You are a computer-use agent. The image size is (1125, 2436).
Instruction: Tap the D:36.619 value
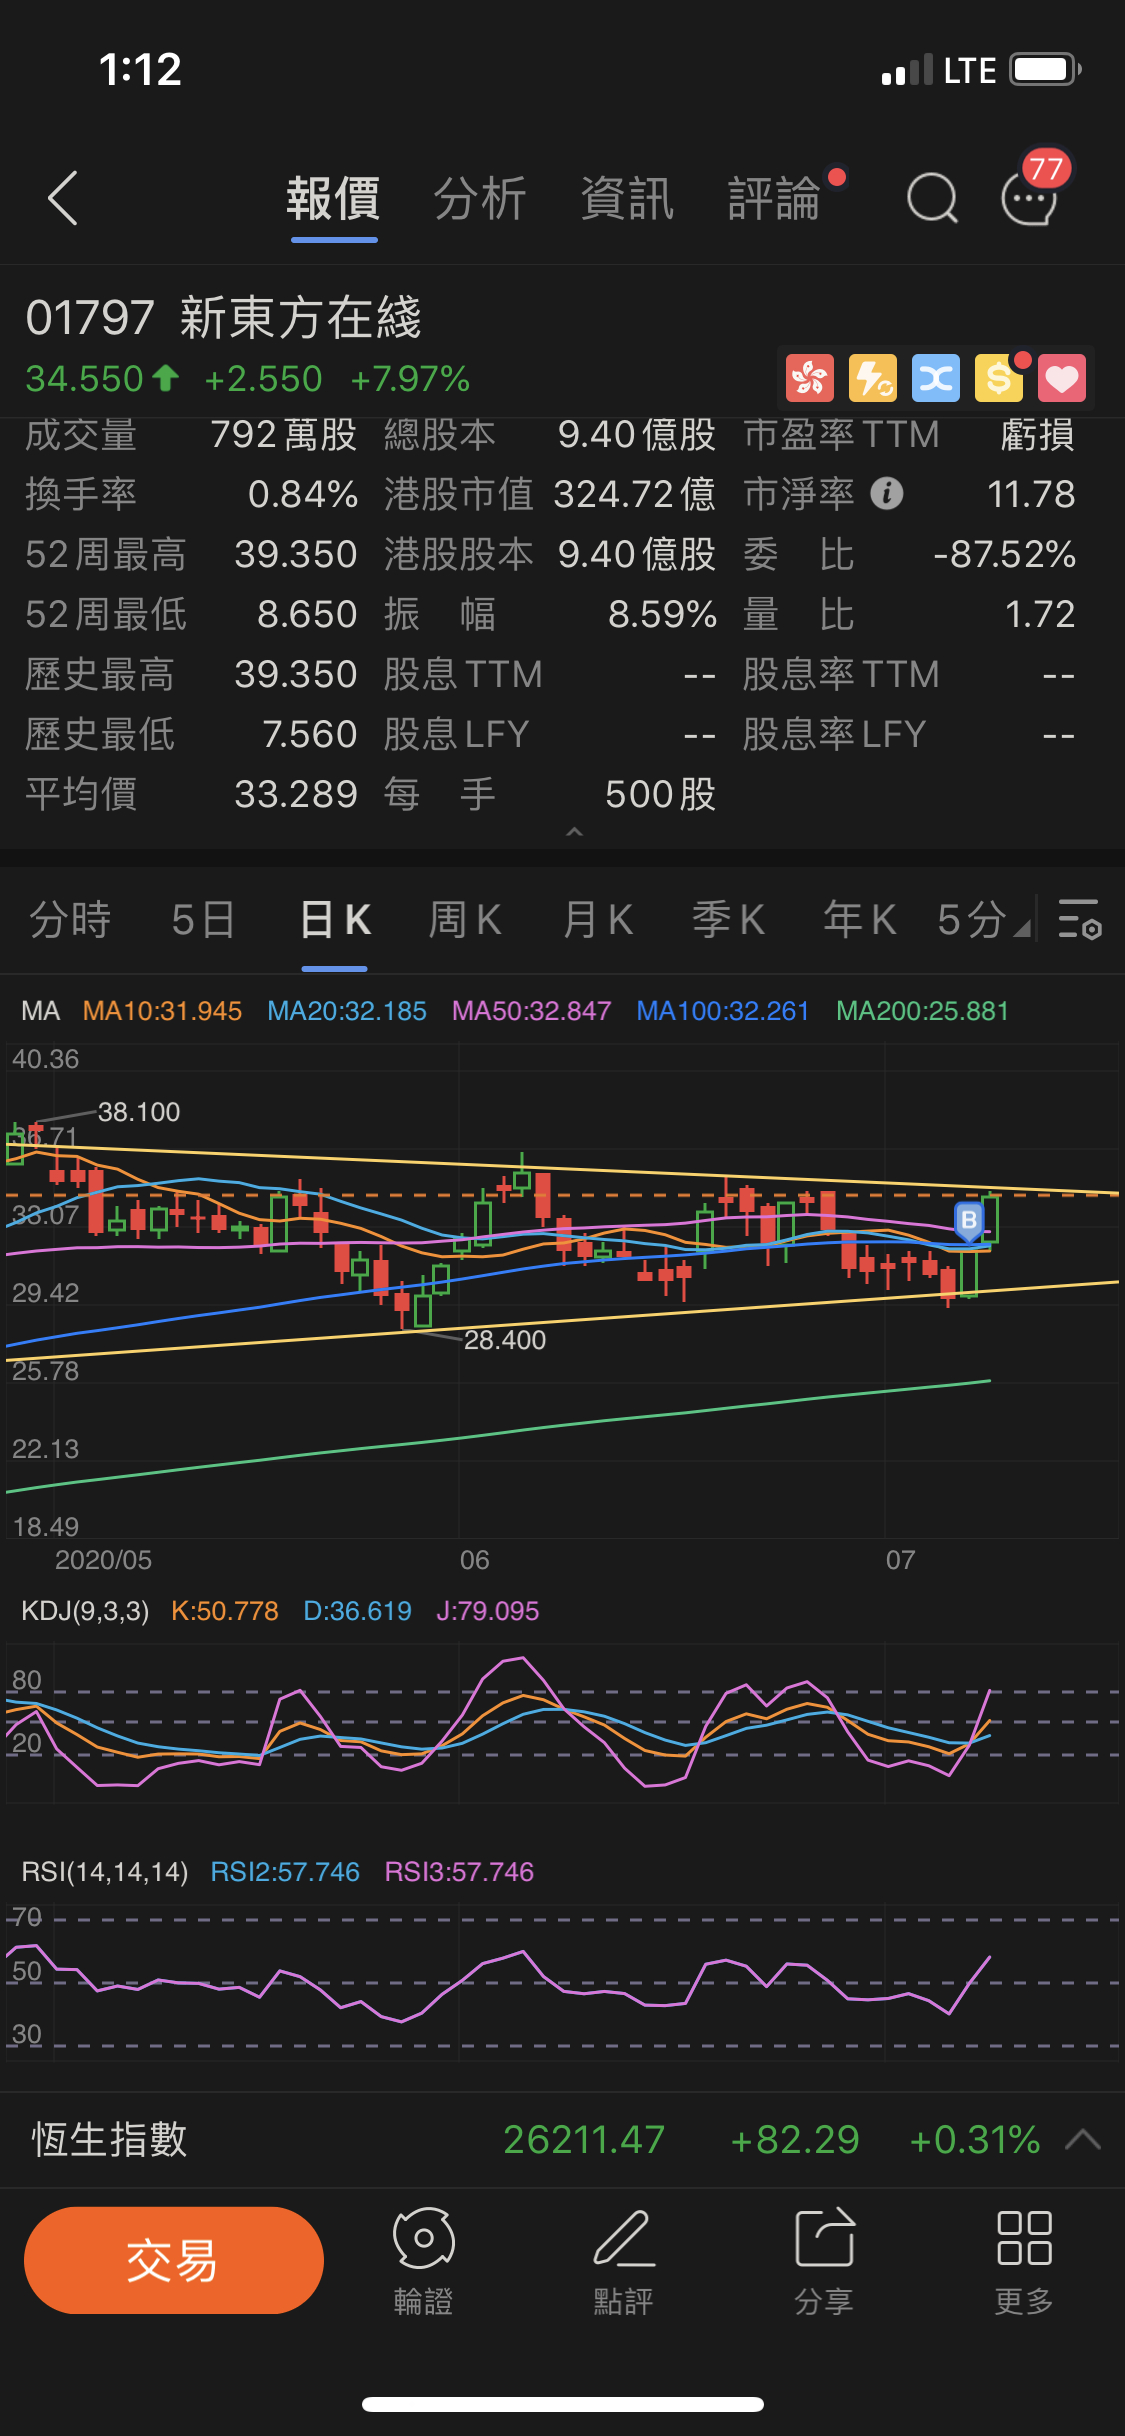pos(357,1611)
